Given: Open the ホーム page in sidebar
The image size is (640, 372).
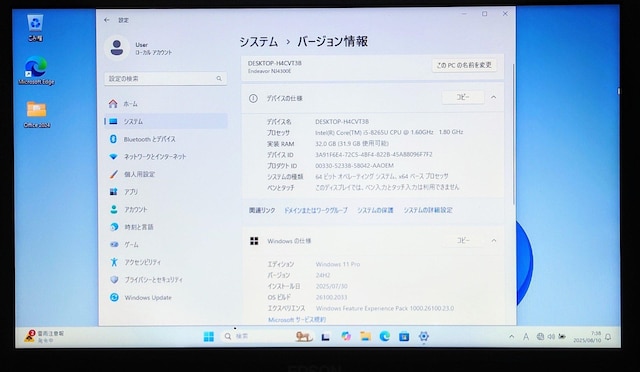Looking at the screenshot, I should coord(165,104).
